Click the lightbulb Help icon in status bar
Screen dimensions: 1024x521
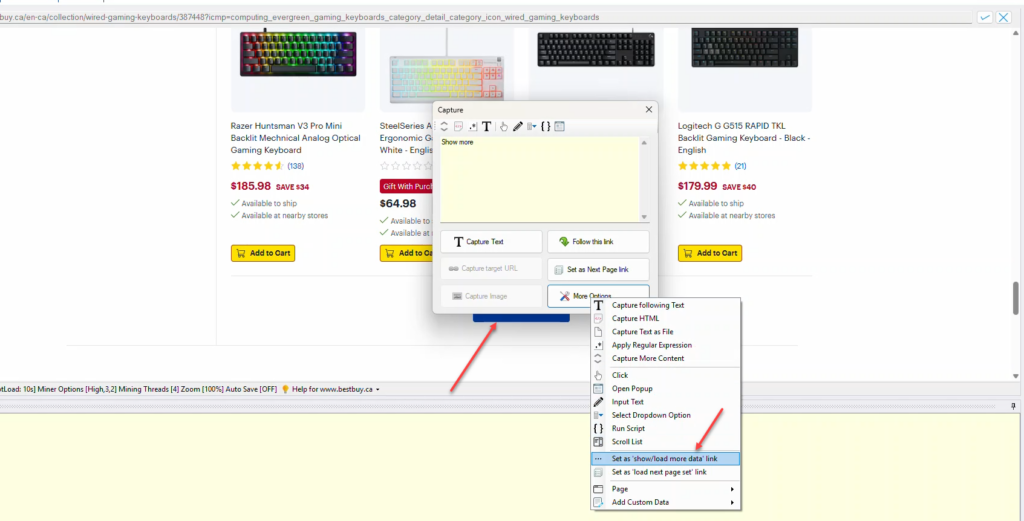point(285,389)
